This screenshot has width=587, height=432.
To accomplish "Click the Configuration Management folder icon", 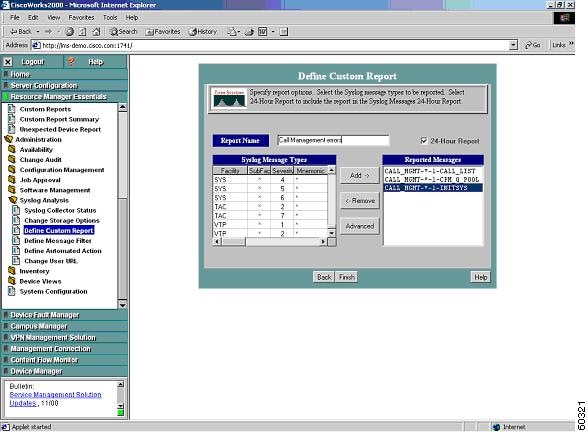I will 12,170.
